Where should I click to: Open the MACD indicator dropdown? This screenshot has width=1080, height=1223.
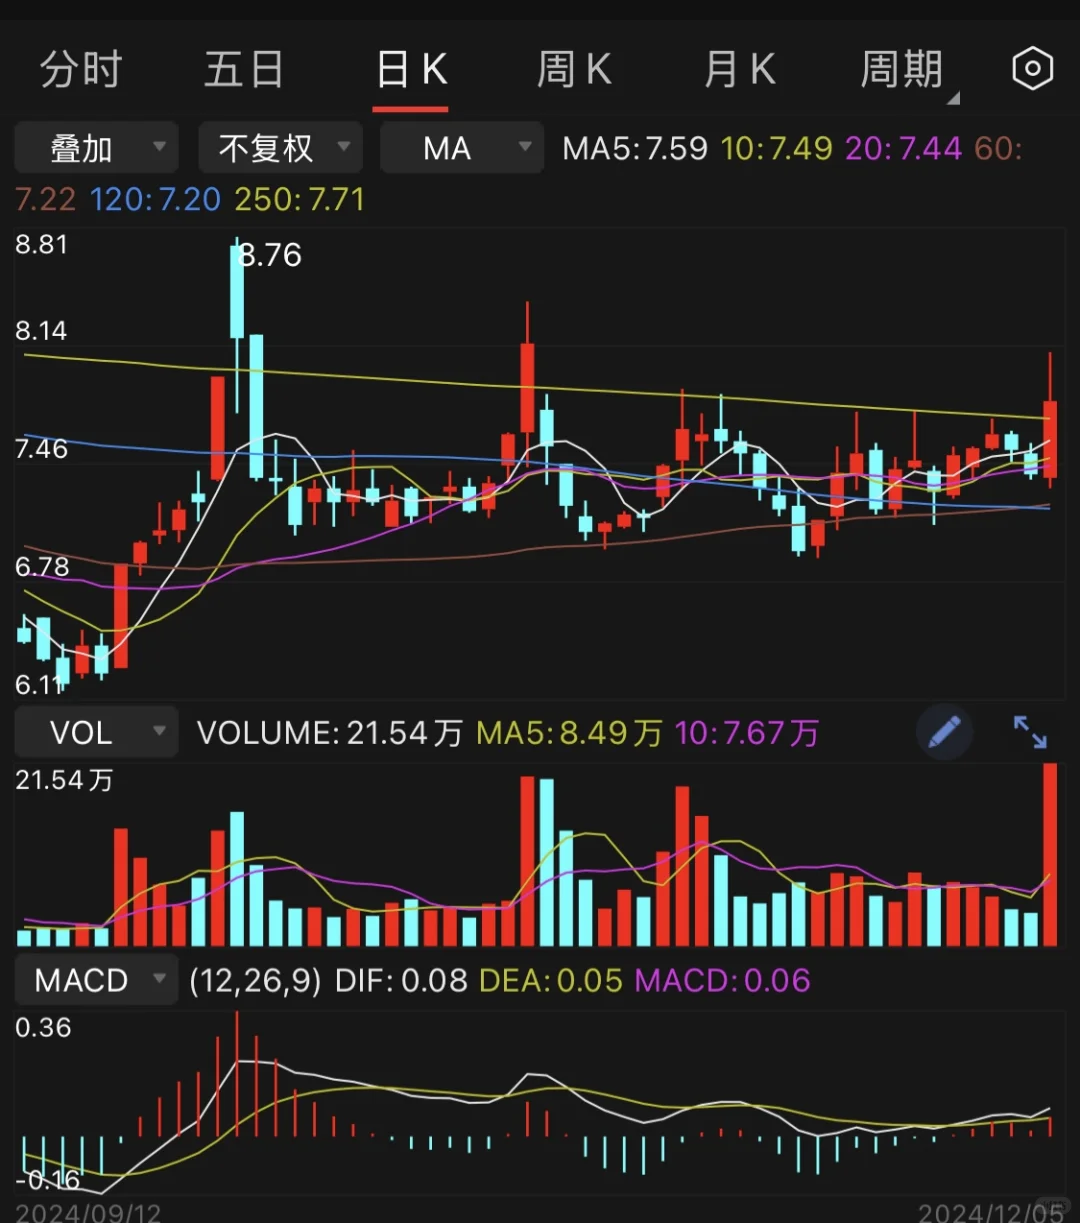pyautogui.click(x=96, y=980)
